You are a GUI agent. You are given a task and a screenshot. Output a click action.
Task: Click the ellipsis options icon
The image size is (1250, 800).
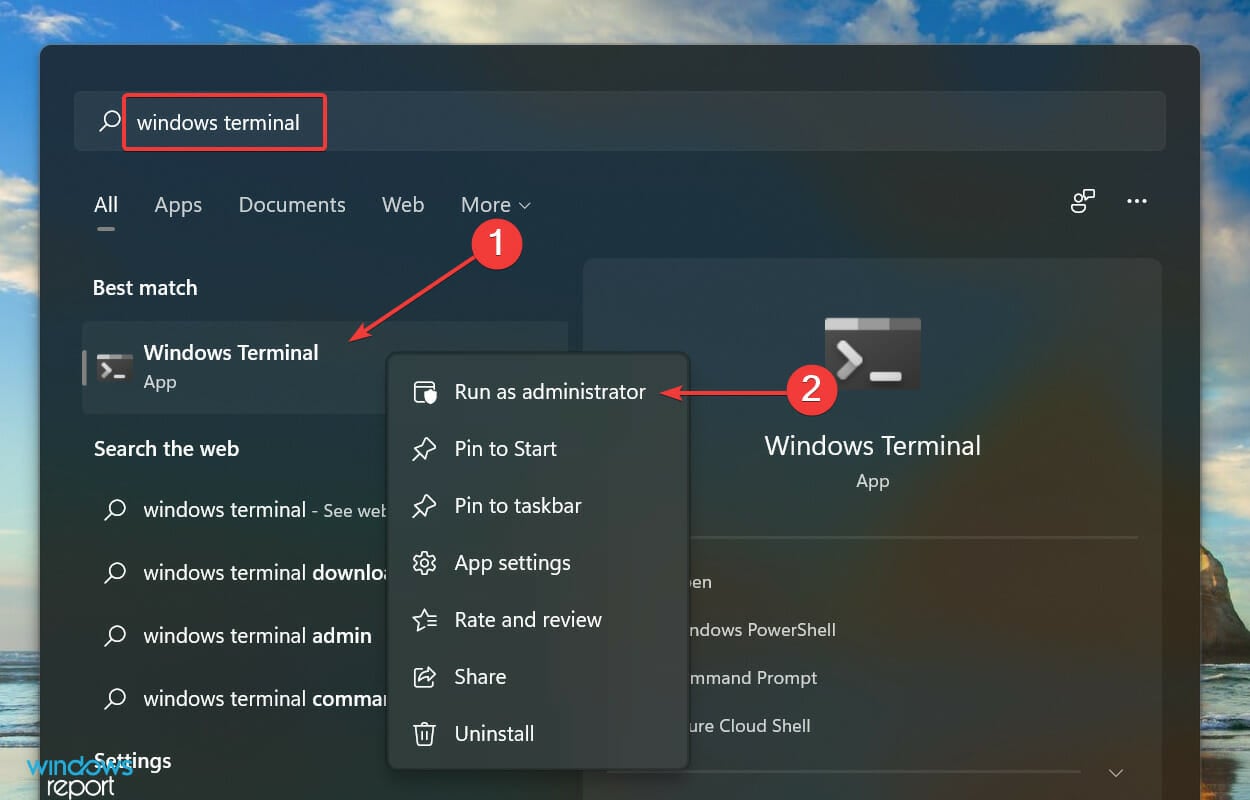pos(1136,201)
